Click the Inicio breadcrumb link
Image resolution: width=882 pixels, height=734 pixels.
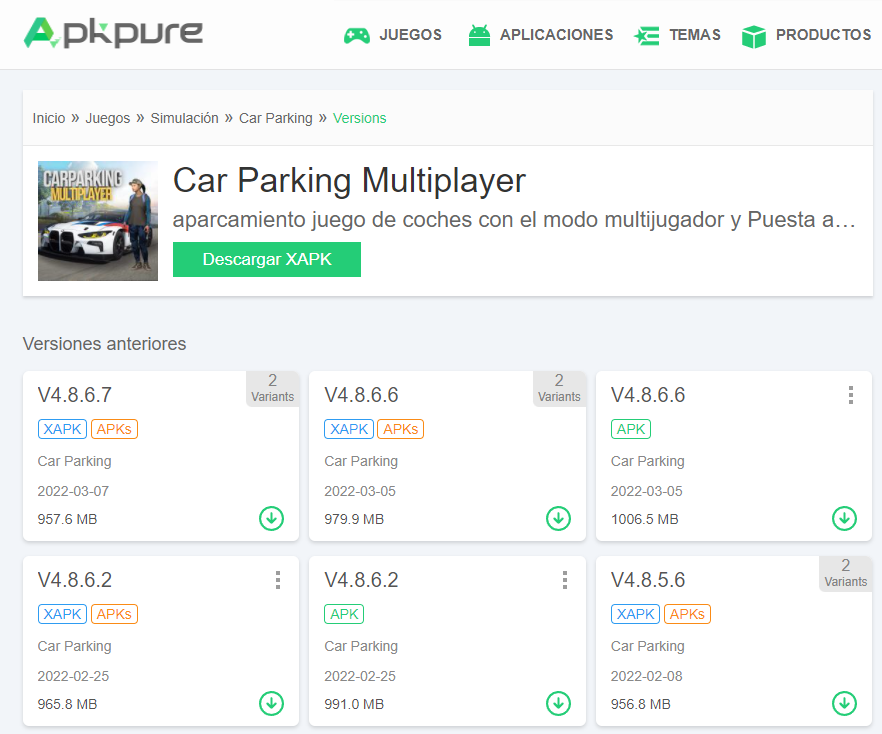pos(49,118)
